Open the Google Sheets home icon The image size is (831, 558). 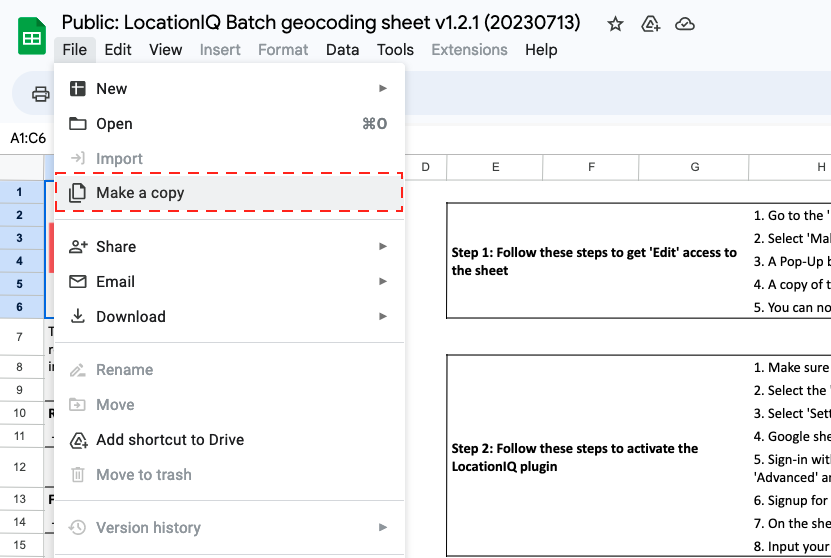pyautogui.click(x=32, y=36)
